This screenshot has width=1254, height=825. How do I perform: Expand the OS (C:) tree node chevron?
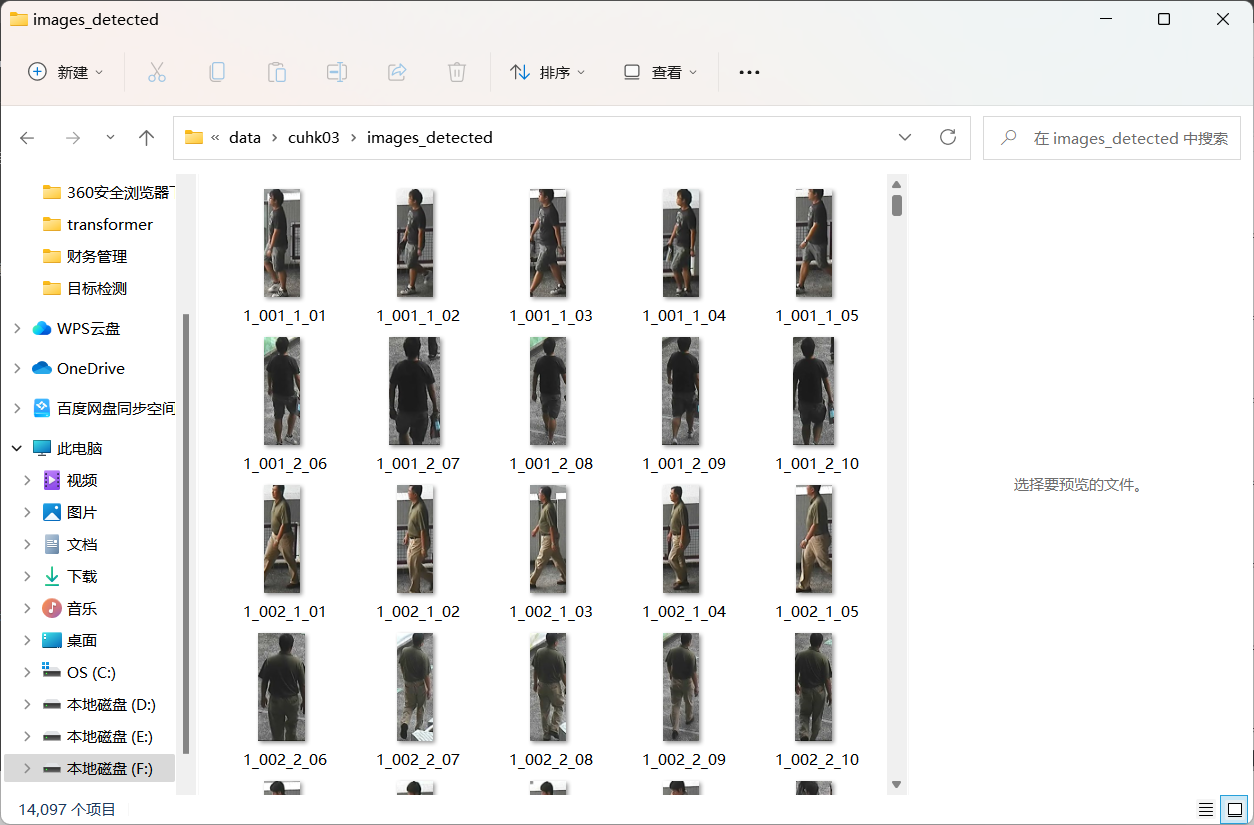pos(28,672)
